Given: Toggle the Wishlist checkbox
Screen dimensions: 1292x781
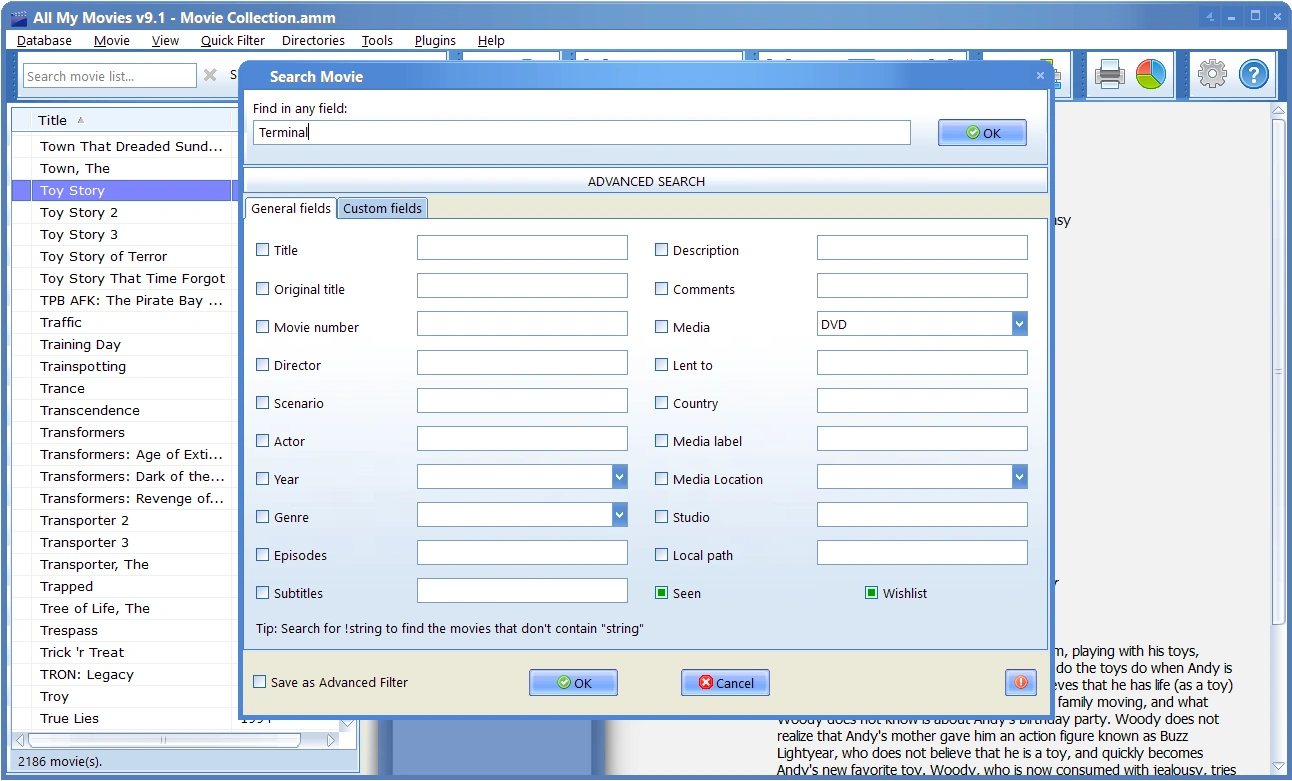Looking at the screenshot, I should click(x=871, y=593).
